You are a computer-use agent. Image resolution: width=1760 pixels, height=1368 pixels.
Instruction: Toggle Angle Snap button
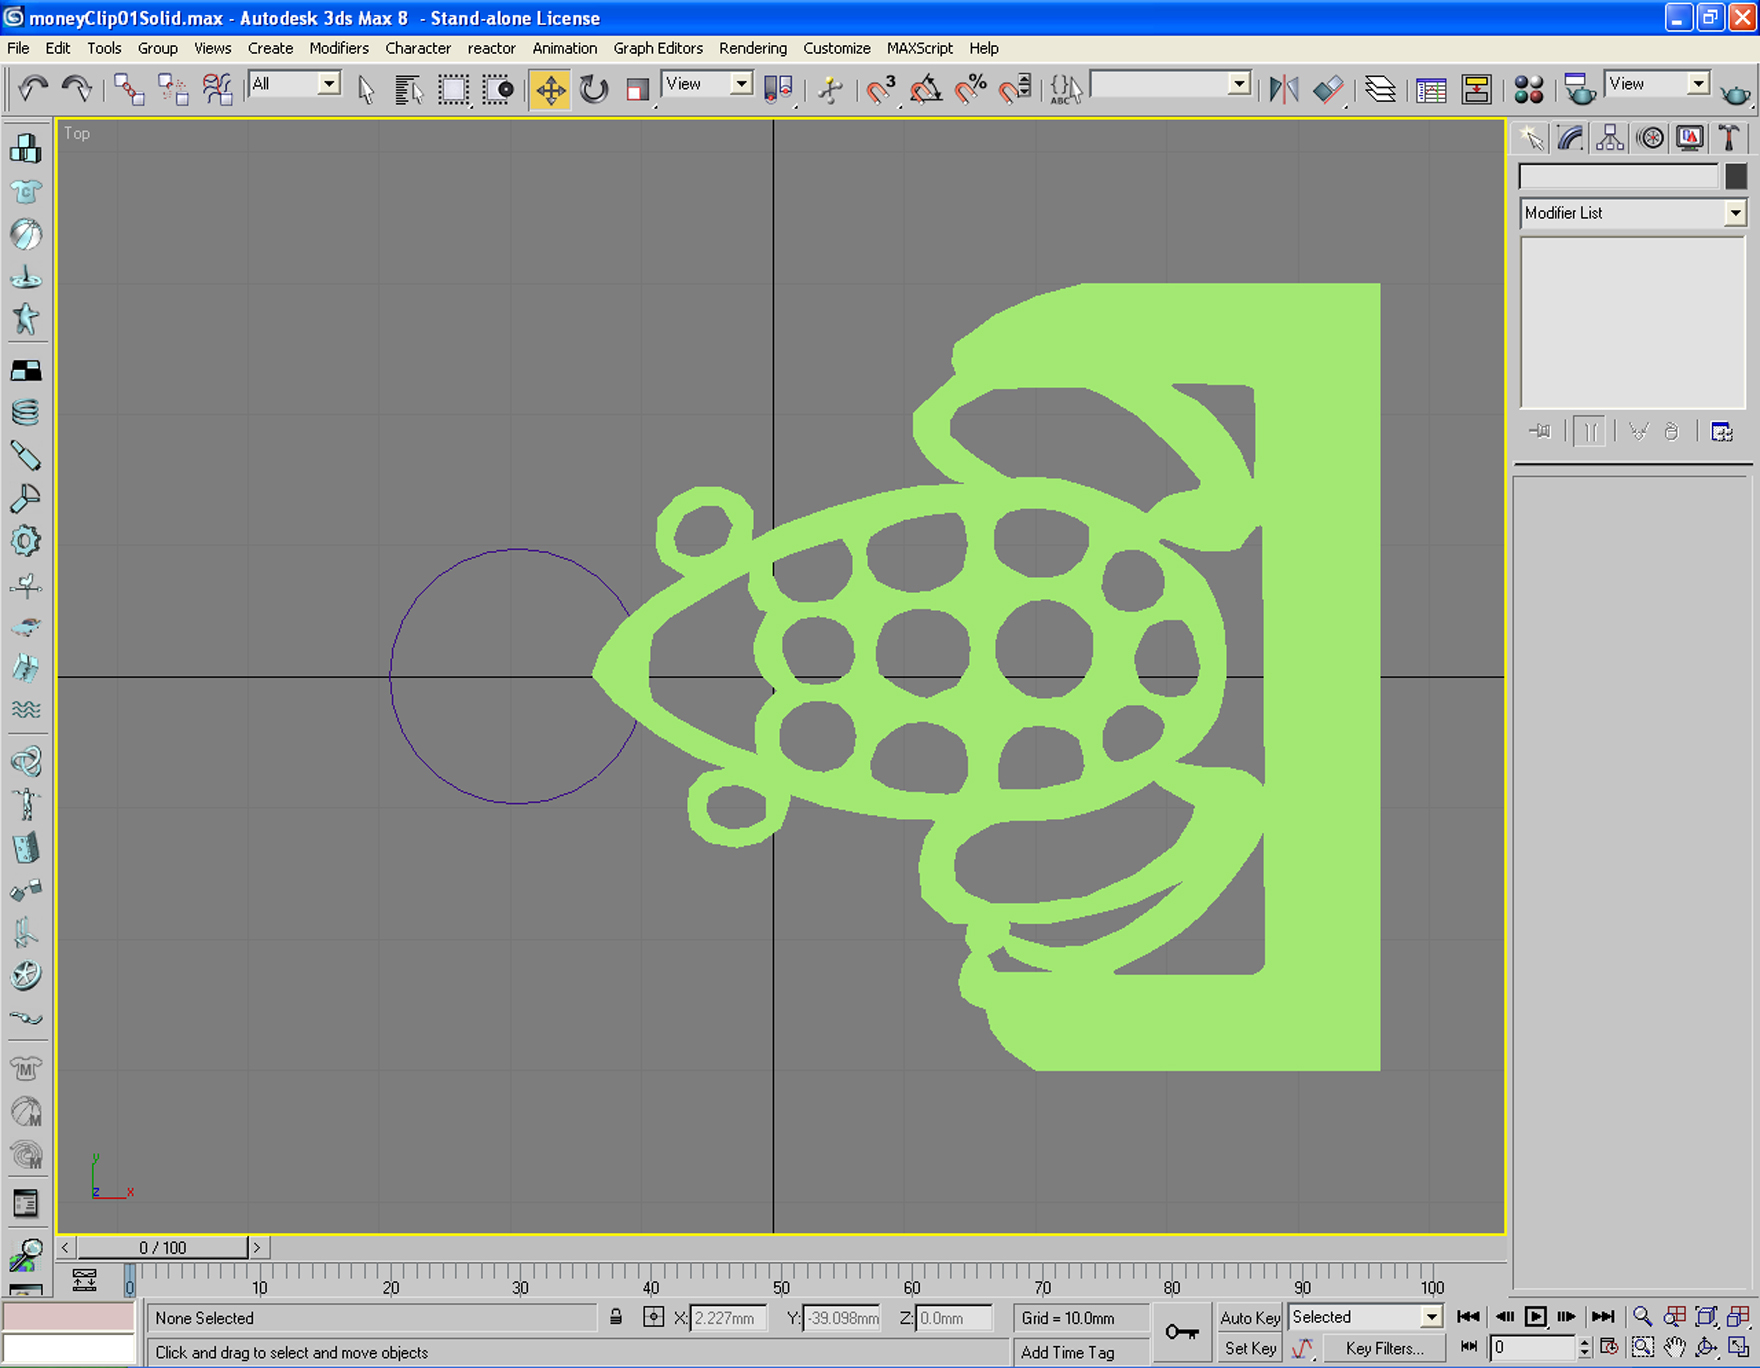pyautogui.click(x=925, y=89)
